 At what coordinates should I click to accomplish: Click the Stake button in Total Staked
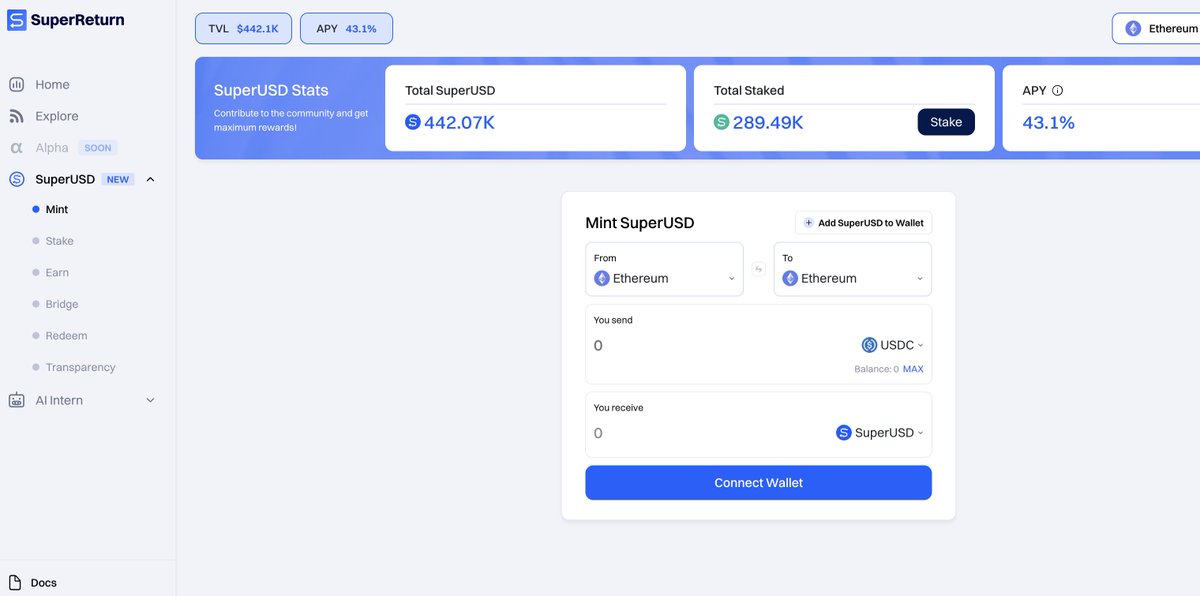[x=946, y=122]
